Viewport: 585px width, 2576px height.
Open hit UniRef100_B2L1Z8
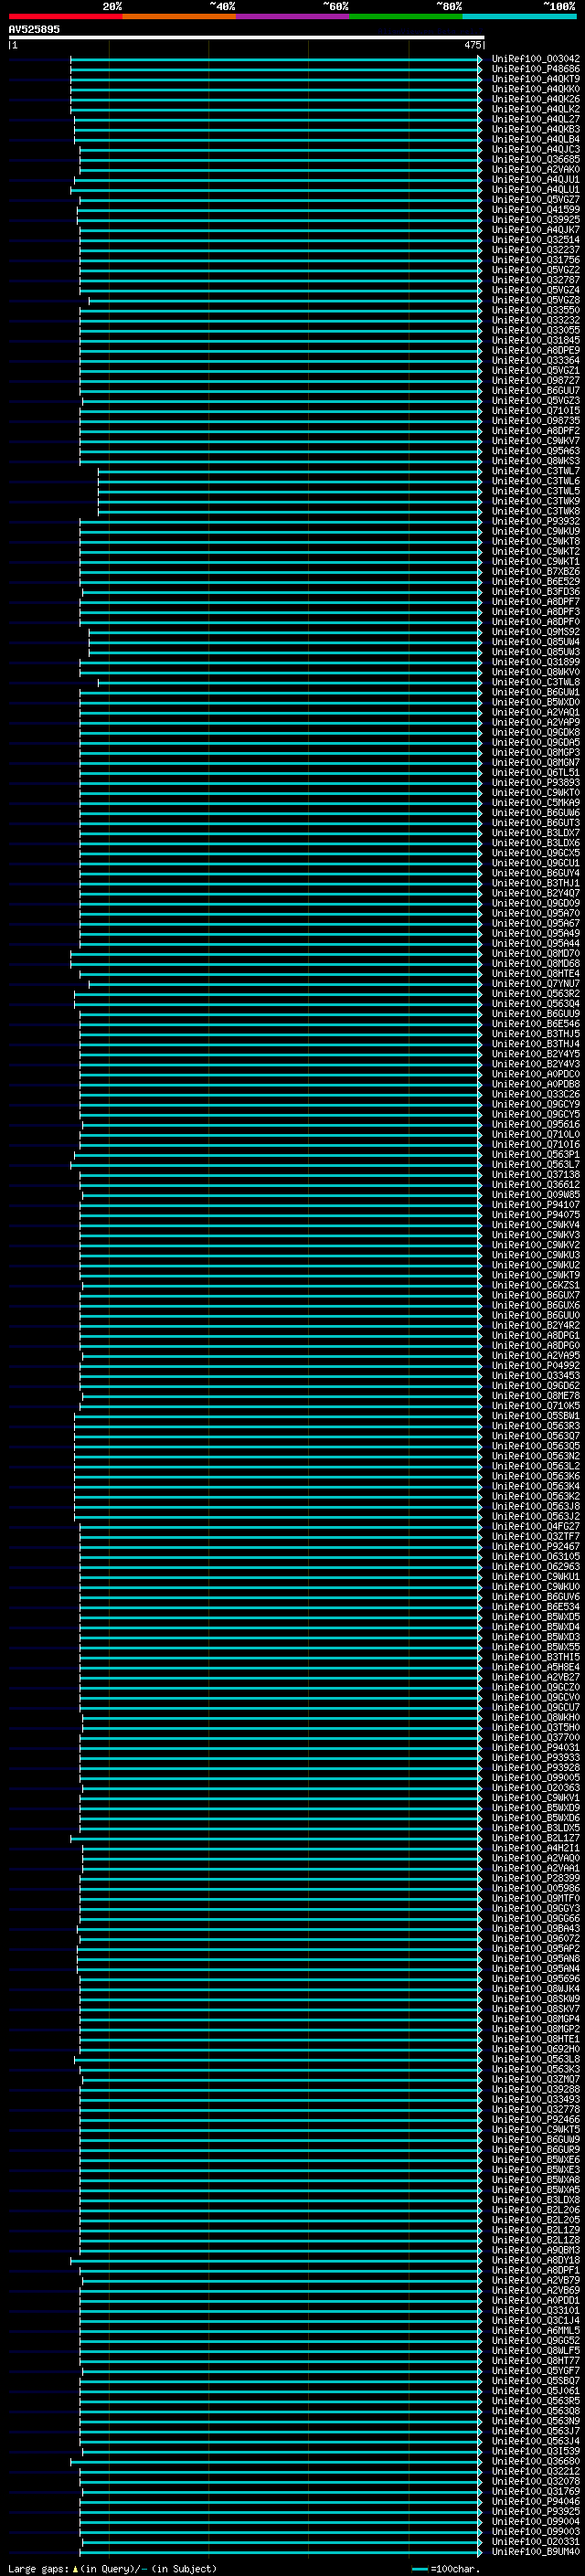click(536, 2240)
